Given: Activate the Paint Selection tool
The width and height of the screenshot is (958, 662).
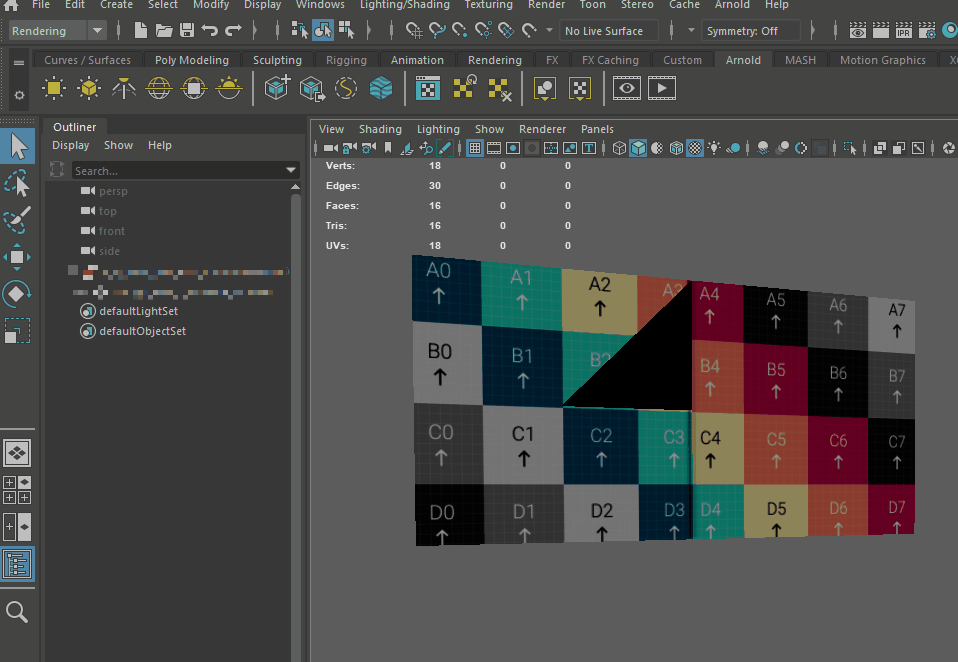Looking at the screenshot, I should pos(18,220).
